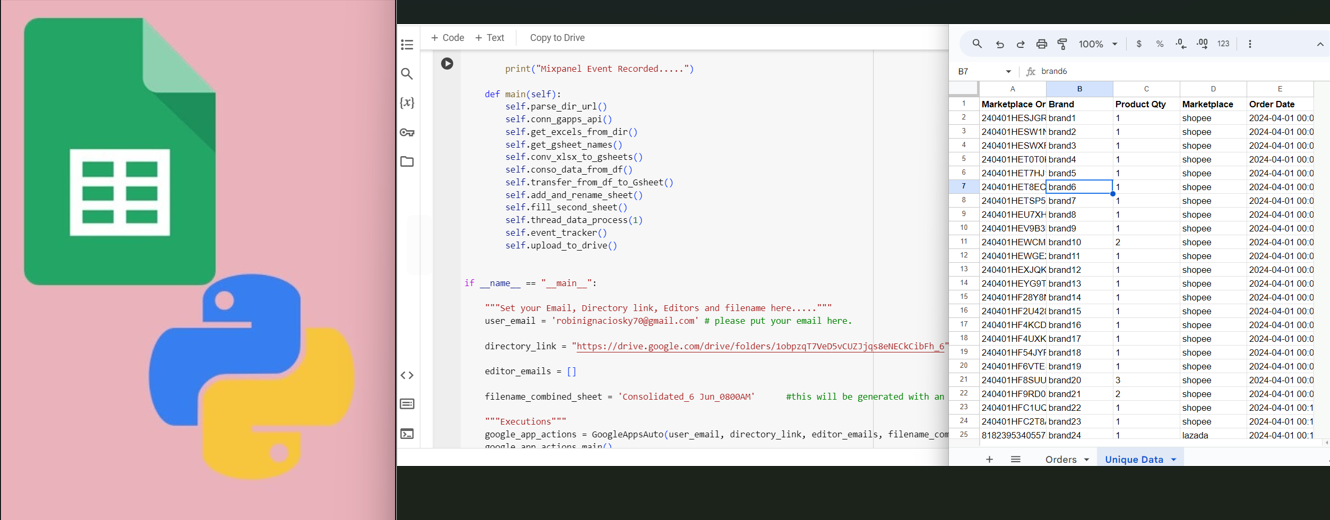Open the Orders sheet tab menu arrow
This screenshot has width=1330, height=520.
[x=1086, y=460]
